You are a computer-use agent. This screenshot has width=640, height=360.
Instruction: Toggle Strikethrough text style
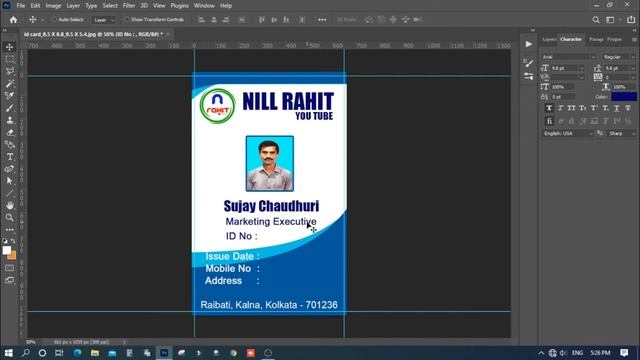coord(628,108)
